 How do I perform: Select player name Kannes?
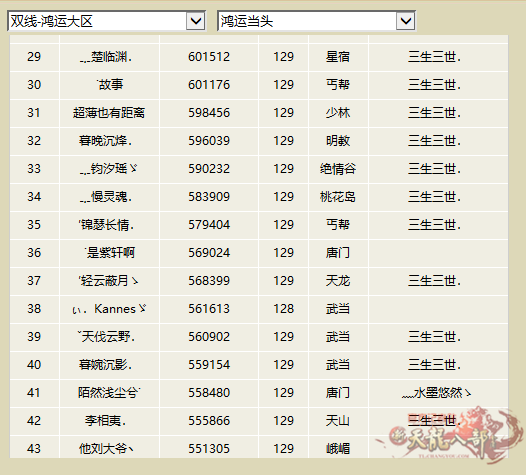(109, 309)
